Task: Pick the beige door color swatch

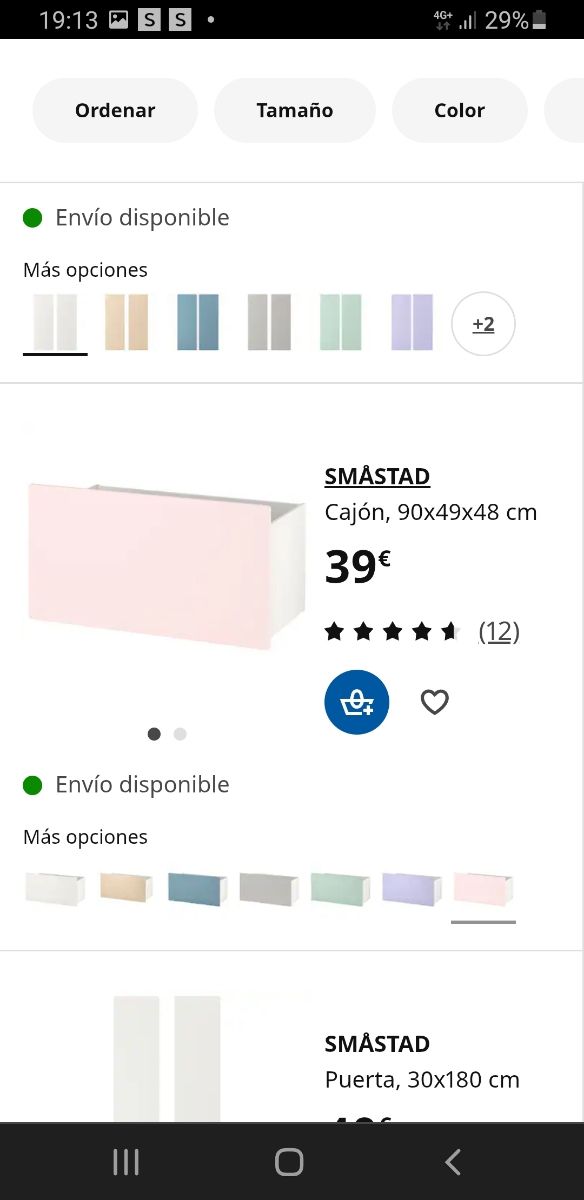Action: click(126, 322)
